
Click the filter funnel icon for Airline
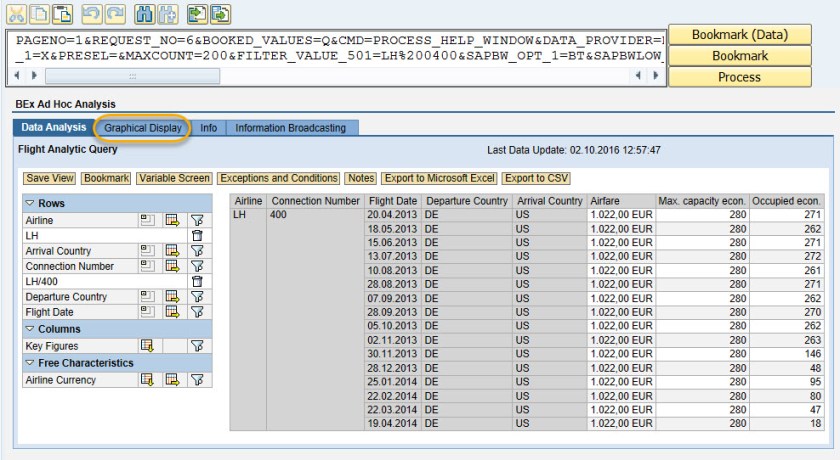[197, 220]
